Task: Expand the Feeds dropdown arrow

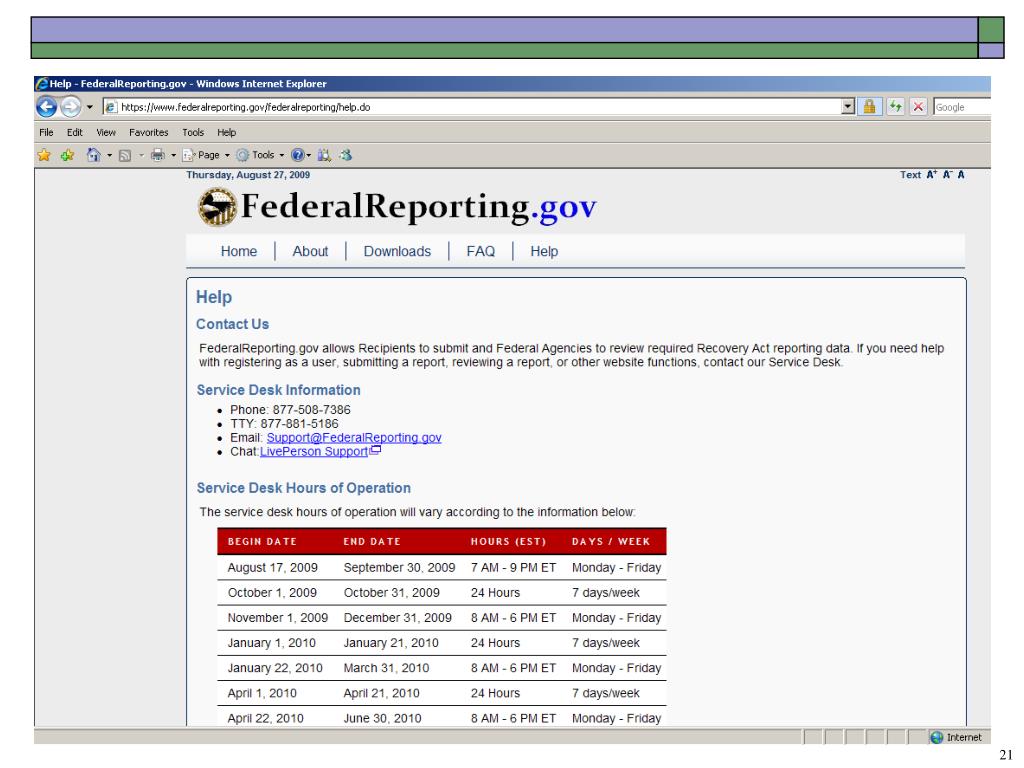Action: coord(141,155)
